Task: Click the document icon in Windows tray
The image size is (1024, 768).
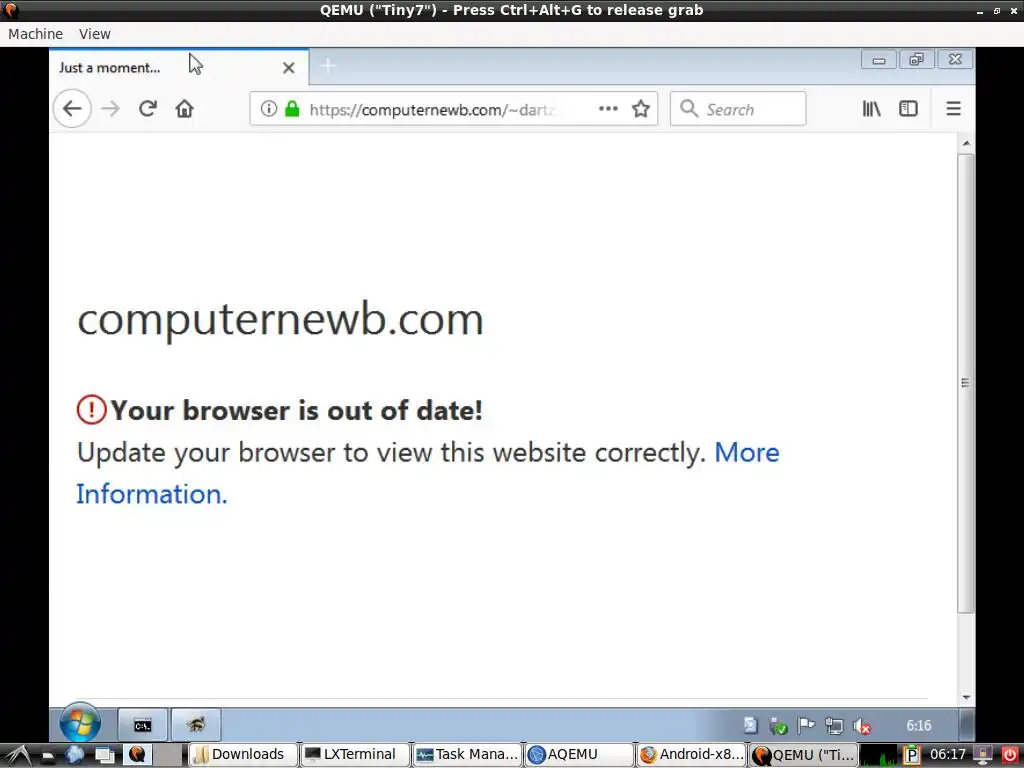Action: point(750,726)
